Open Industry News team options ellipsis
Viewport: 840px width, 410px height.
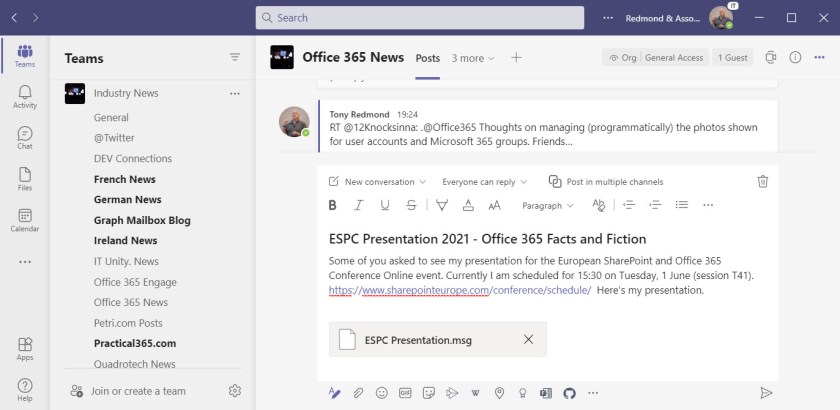pyautogui.click(x=235, y=93)
